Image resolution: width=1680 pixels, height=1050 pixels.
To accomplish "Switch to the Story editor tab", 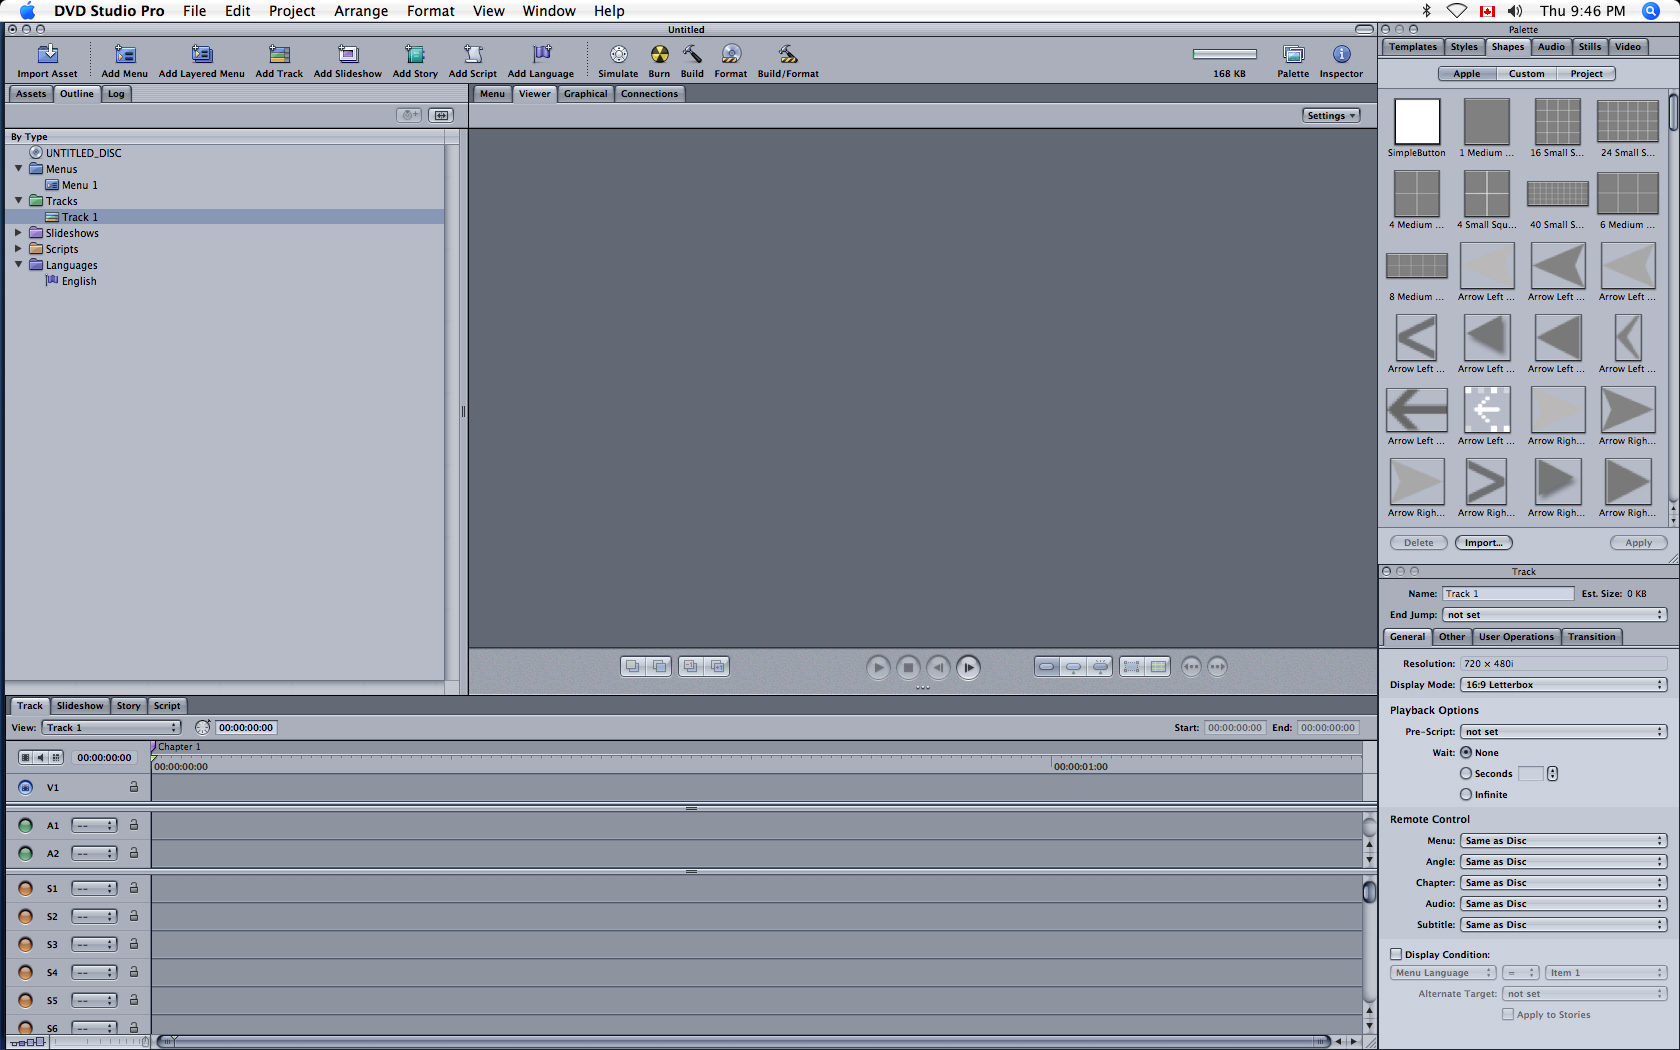I will coord(128,706).
